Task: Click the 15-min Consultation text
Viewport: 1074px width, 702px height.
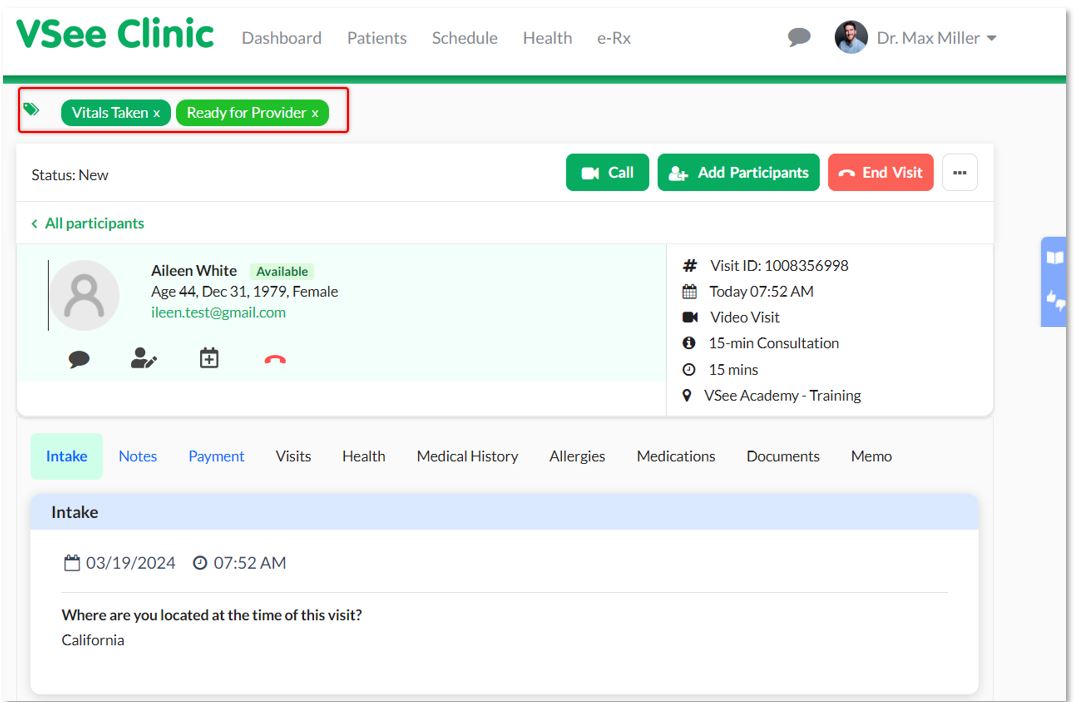Action: tap(774, 343)
